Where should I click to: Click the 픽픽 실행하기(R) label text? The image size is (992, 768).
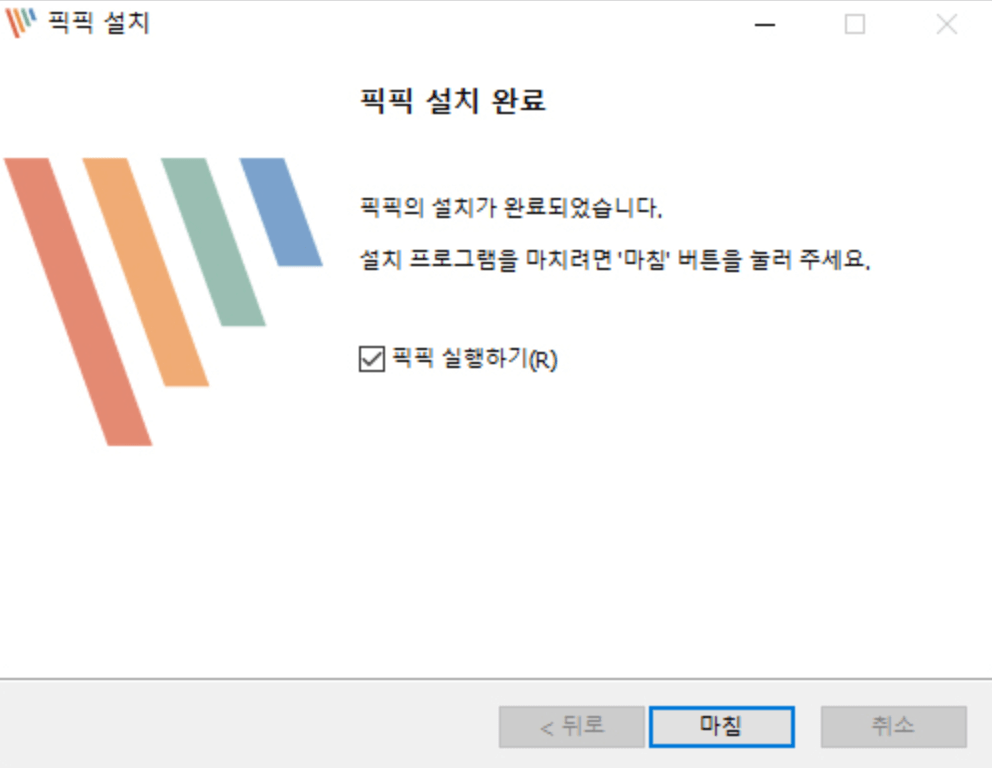pos(474,359)
